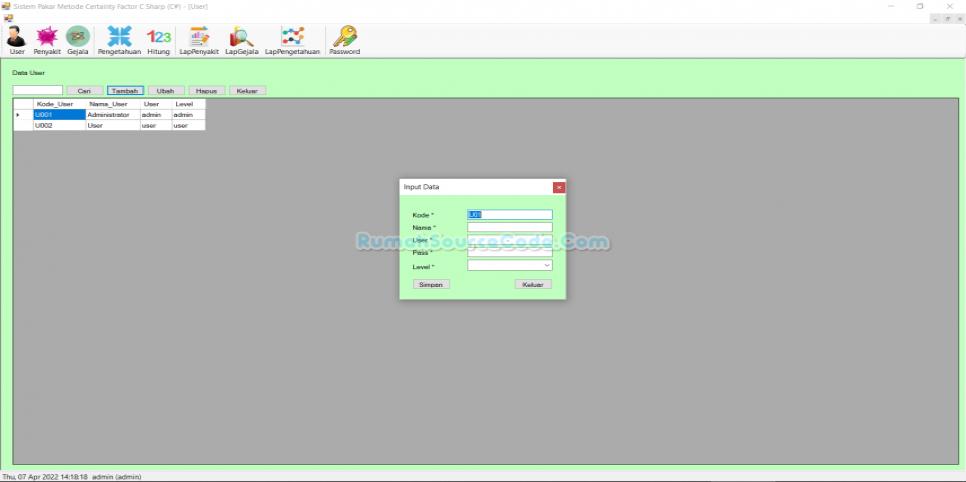Click the Level column header

tap(189, 104)
